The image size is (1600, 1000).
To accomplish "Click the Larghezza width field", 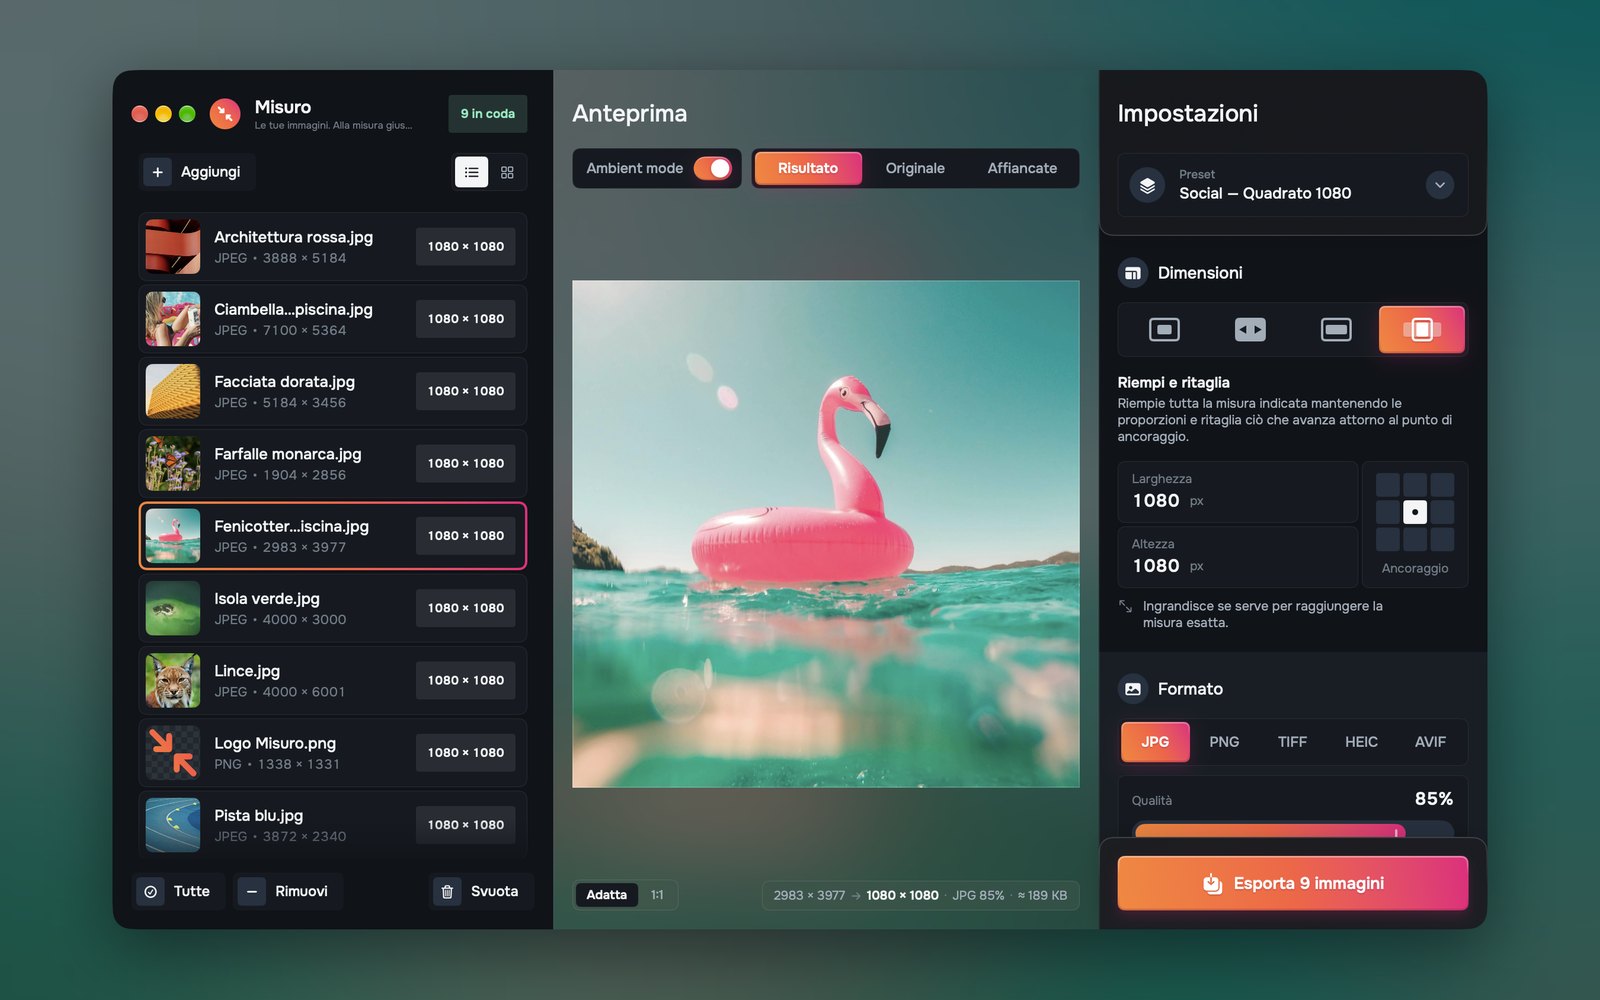I will click(1237, 492).
